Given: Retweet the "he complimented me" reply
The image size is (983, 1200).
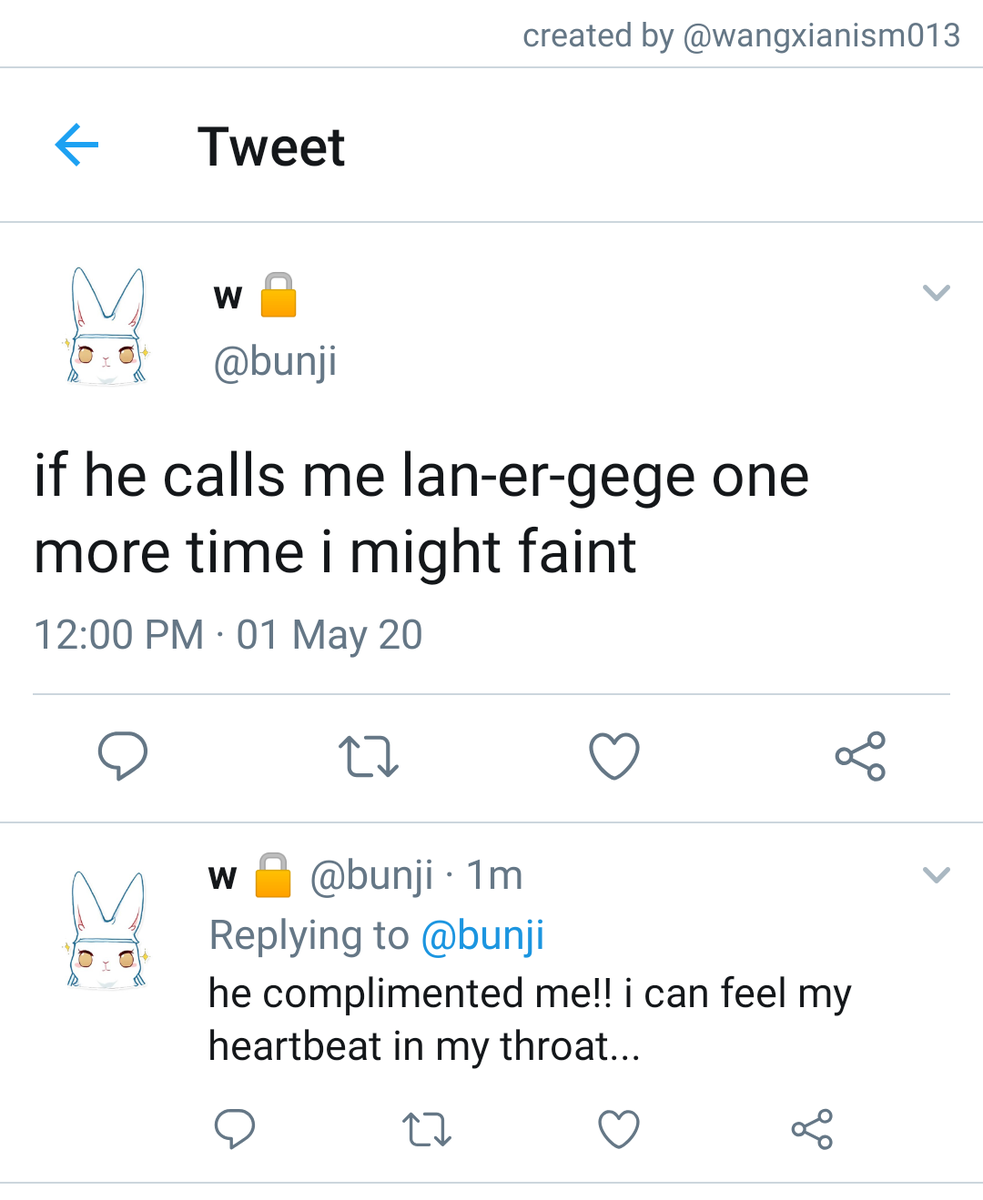Looking at the screenshot, I should 427,1129.
